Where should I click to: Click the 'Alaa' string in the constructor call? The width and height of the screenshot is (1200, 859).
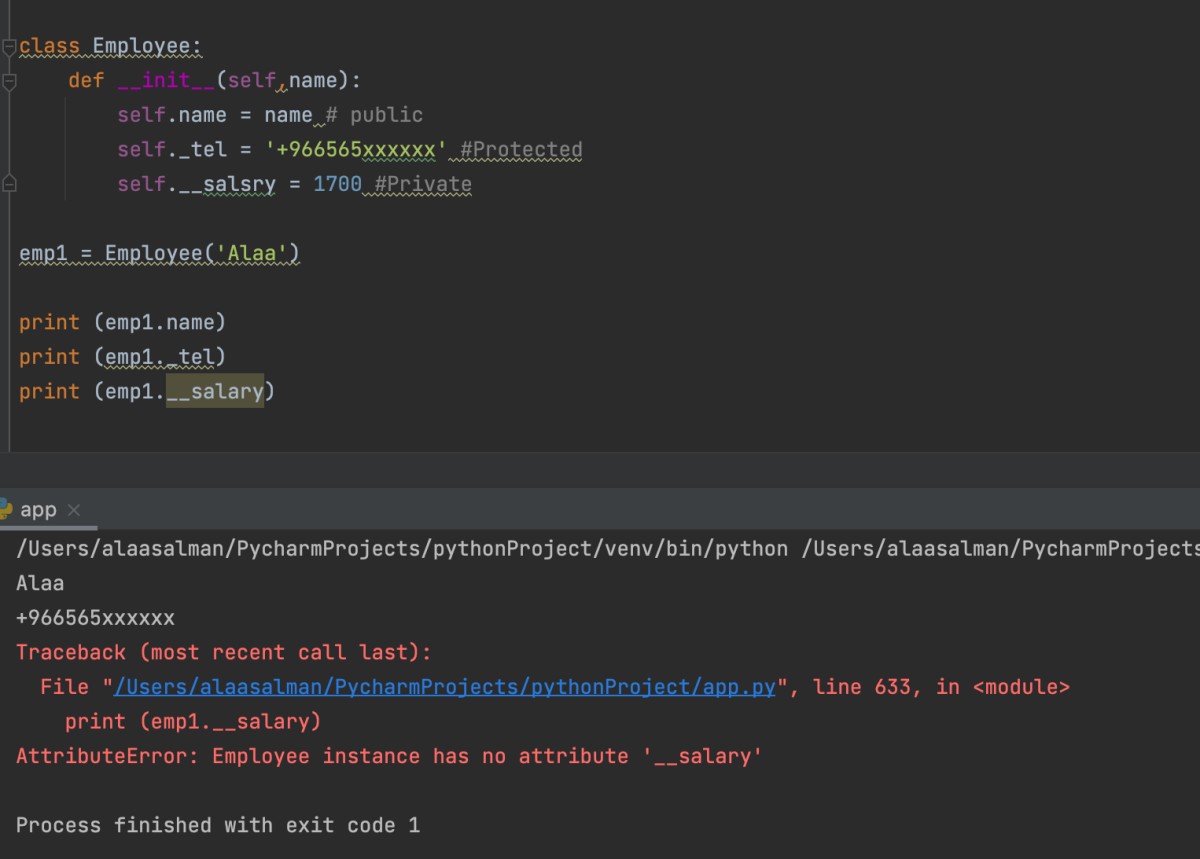coord(253,254)
